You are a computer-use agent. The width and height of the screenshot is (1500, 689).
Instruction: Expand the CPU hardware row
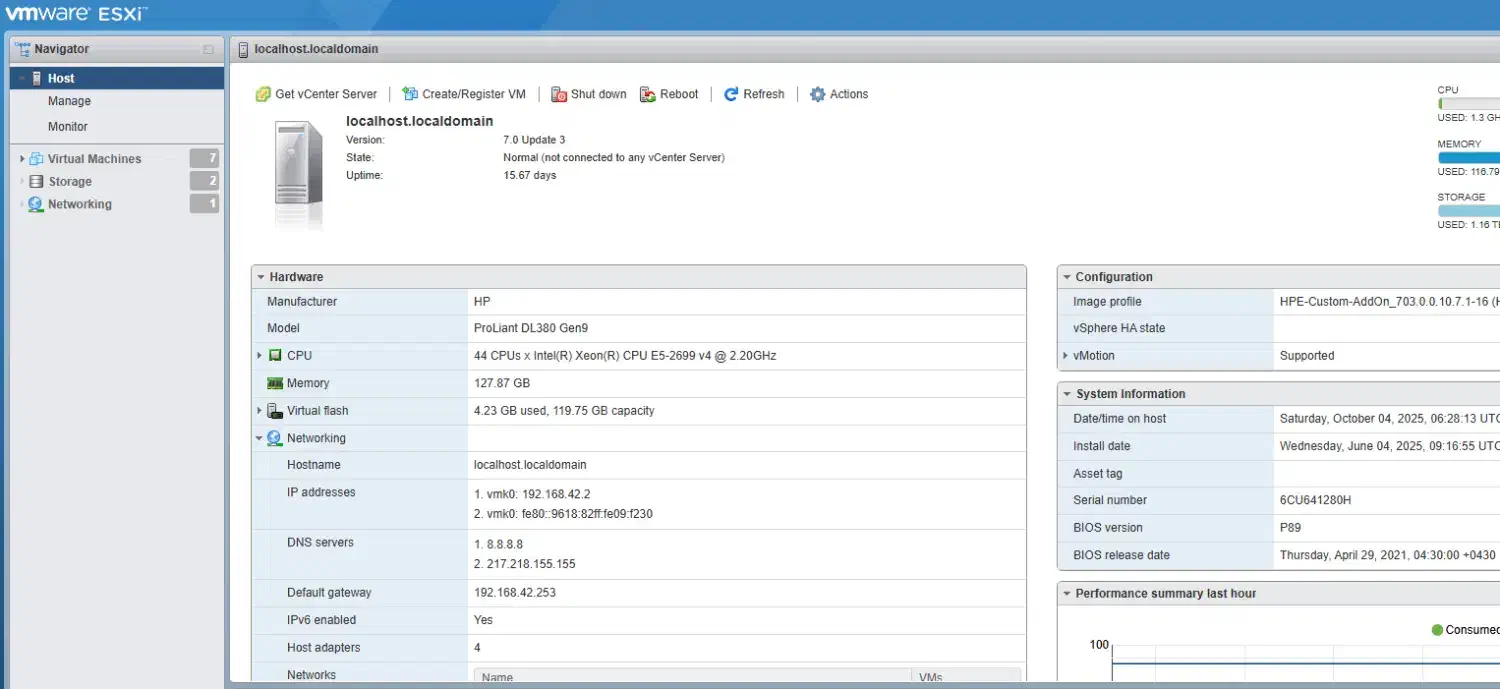click(x=260, y=355)
